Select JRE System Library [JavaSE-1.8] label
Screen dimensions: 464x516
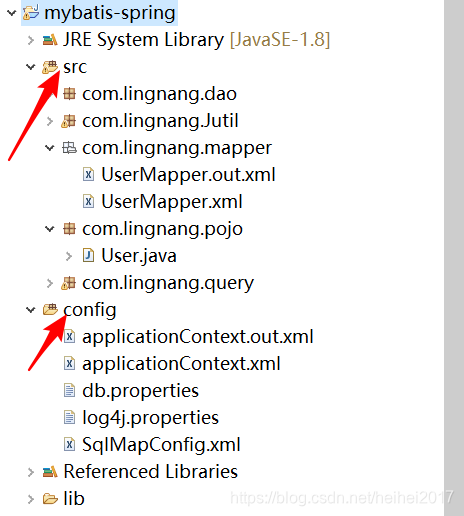tap(197, 40)
